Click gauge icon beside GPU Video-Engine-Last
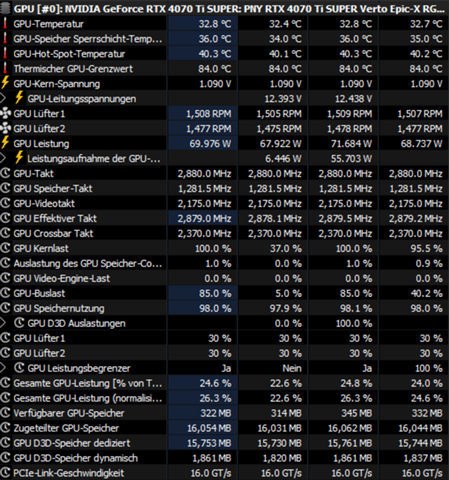This screenshot has width=449, height=480. pos(5,278)
